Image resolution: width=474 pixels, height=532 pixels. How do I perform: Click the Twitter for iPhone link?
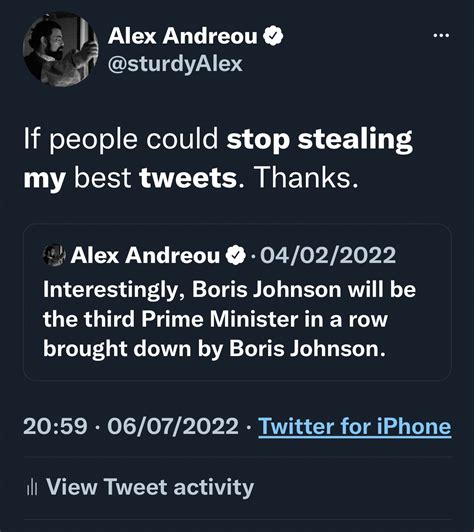click(x=355, y=426)
